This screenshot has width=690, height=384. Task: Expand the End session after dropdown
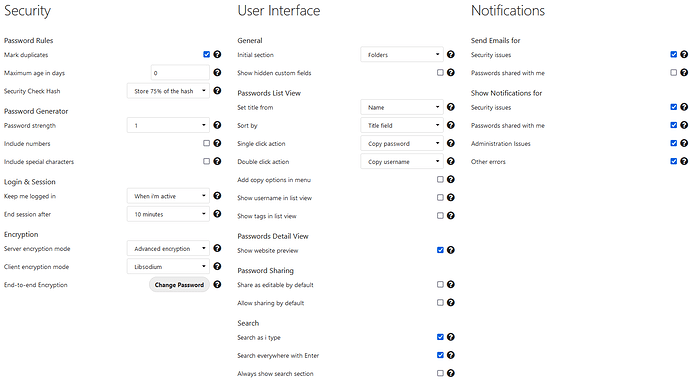coord(168,214)
